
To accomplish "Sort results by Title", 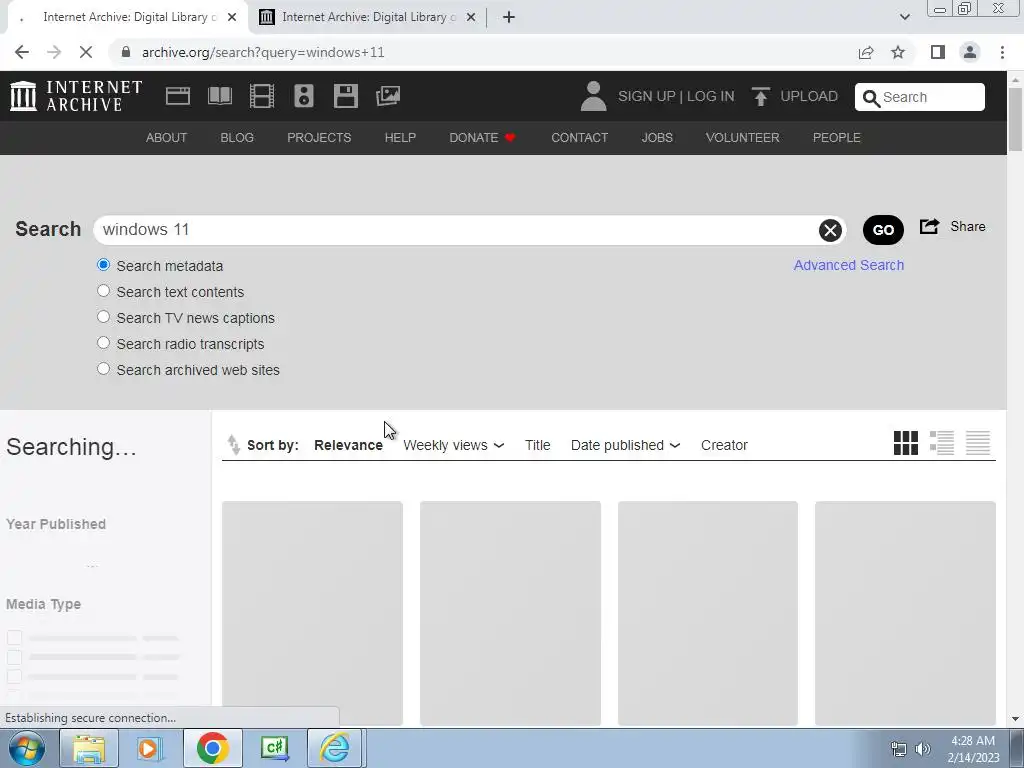I will pyautogui.click(x=537, y=445).
